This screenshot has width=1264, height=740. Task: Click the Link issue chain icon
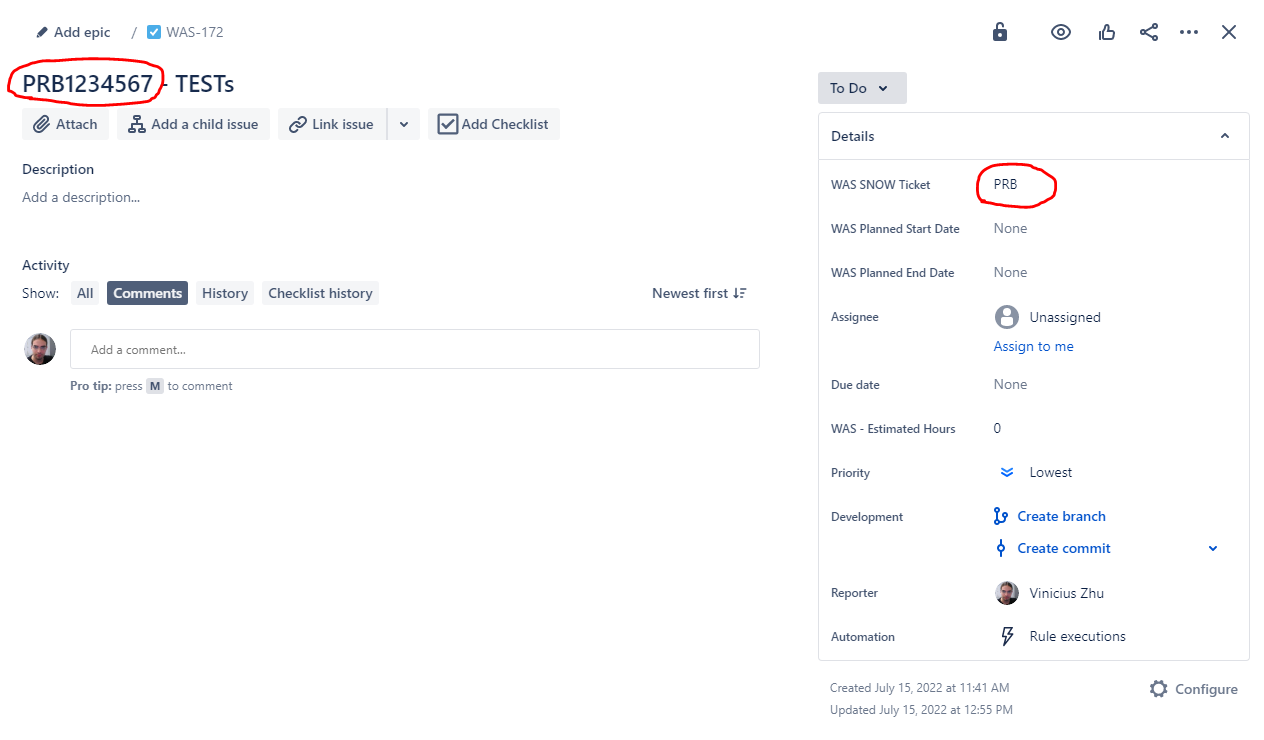pos(297,124)
